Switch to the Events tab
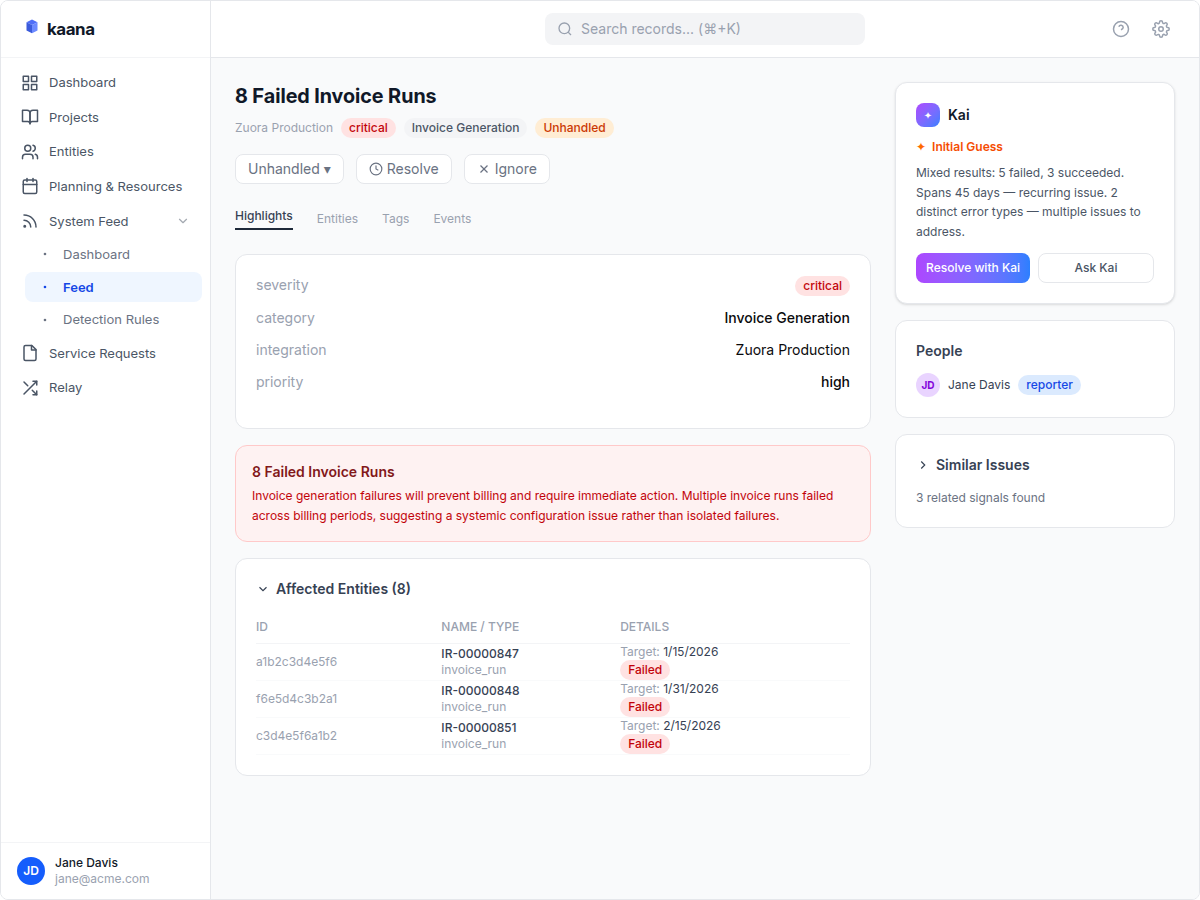 coord(452,219)
